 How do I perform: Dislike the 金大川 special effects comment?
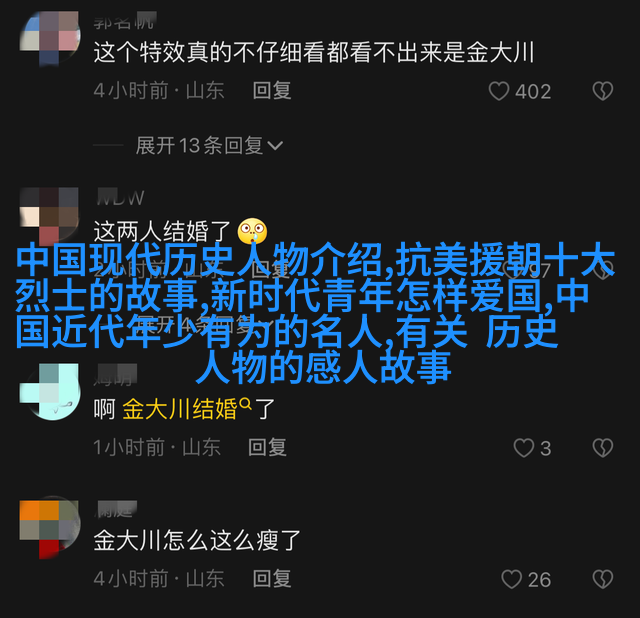click(603, 91)
